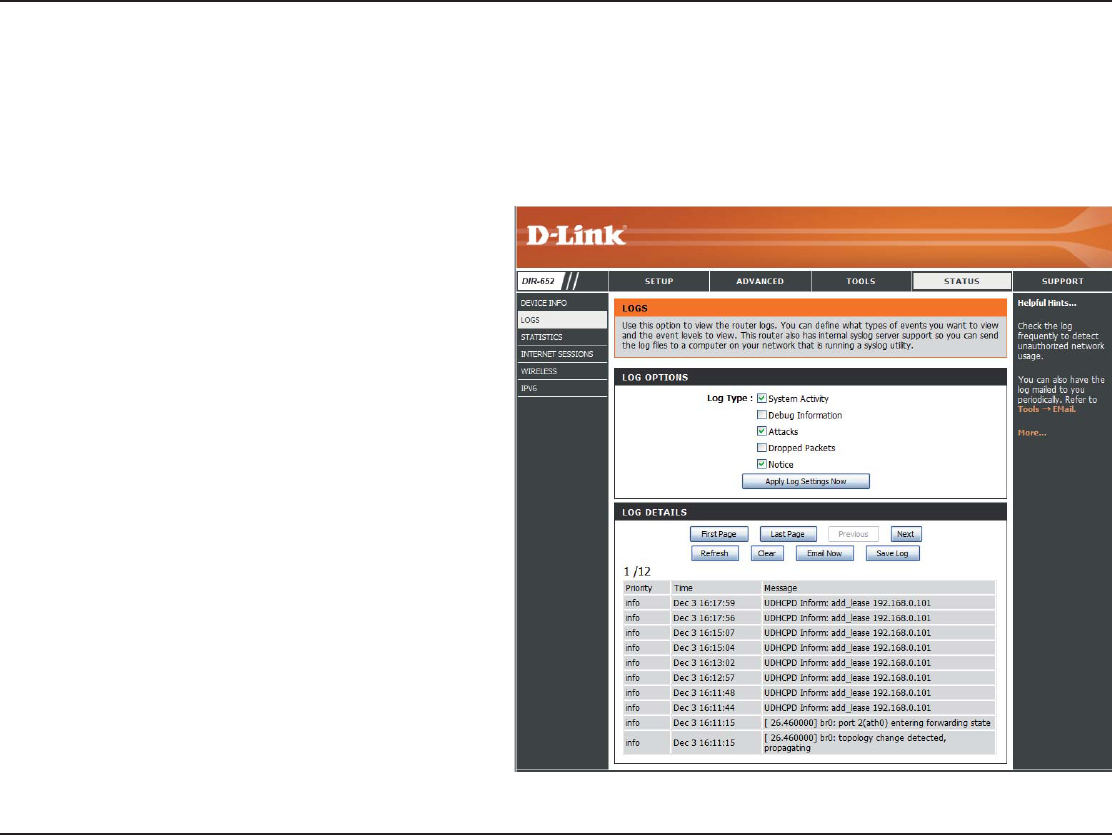Click the 1 /12 page indicator
The height and width of the screenshot is (835, 1112).
tap(637, 571)
